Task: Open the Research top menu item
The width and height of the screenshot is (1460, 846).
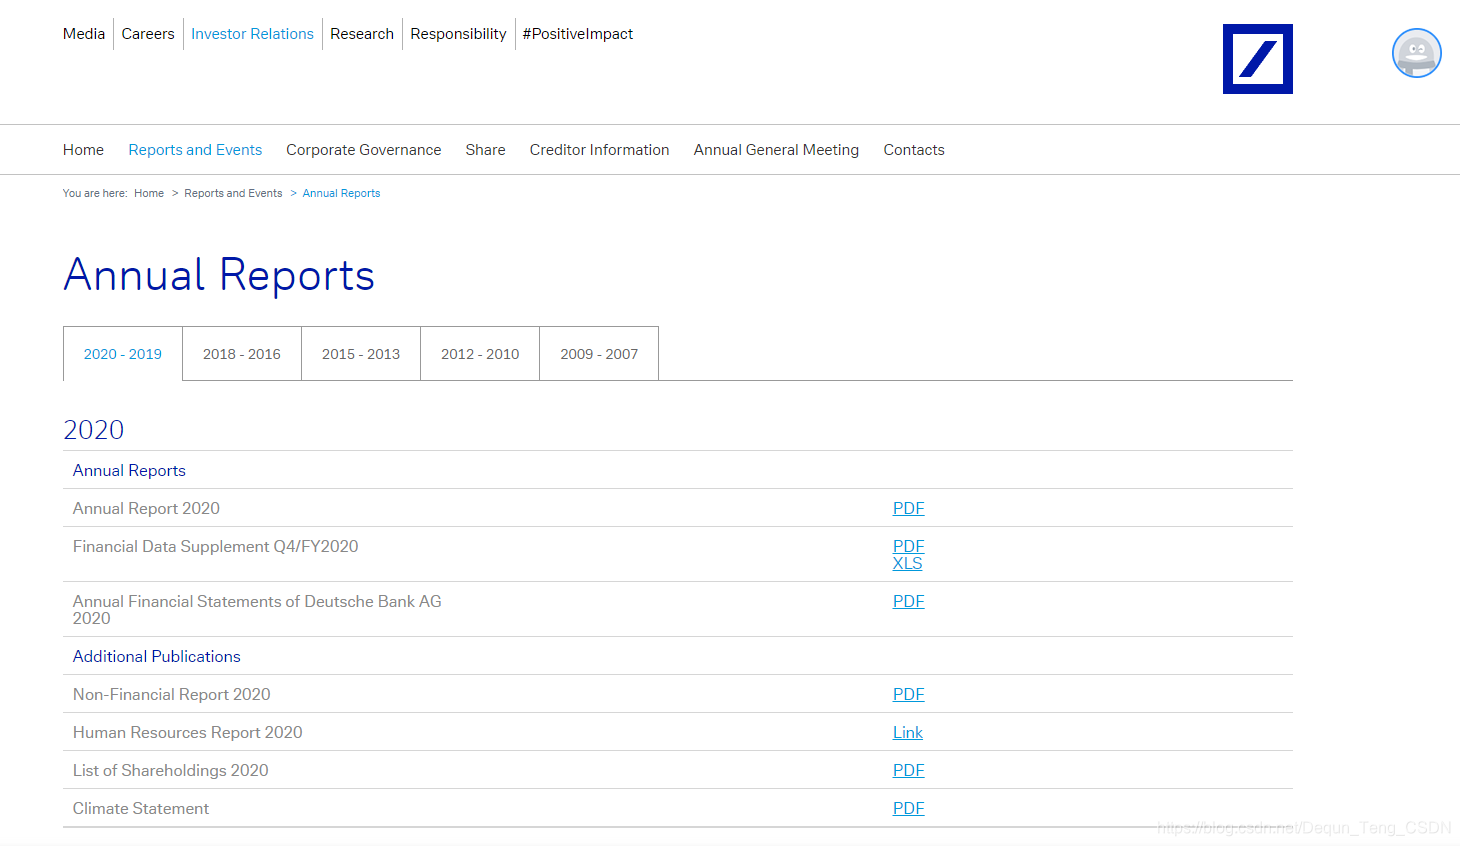Action: 362,34
